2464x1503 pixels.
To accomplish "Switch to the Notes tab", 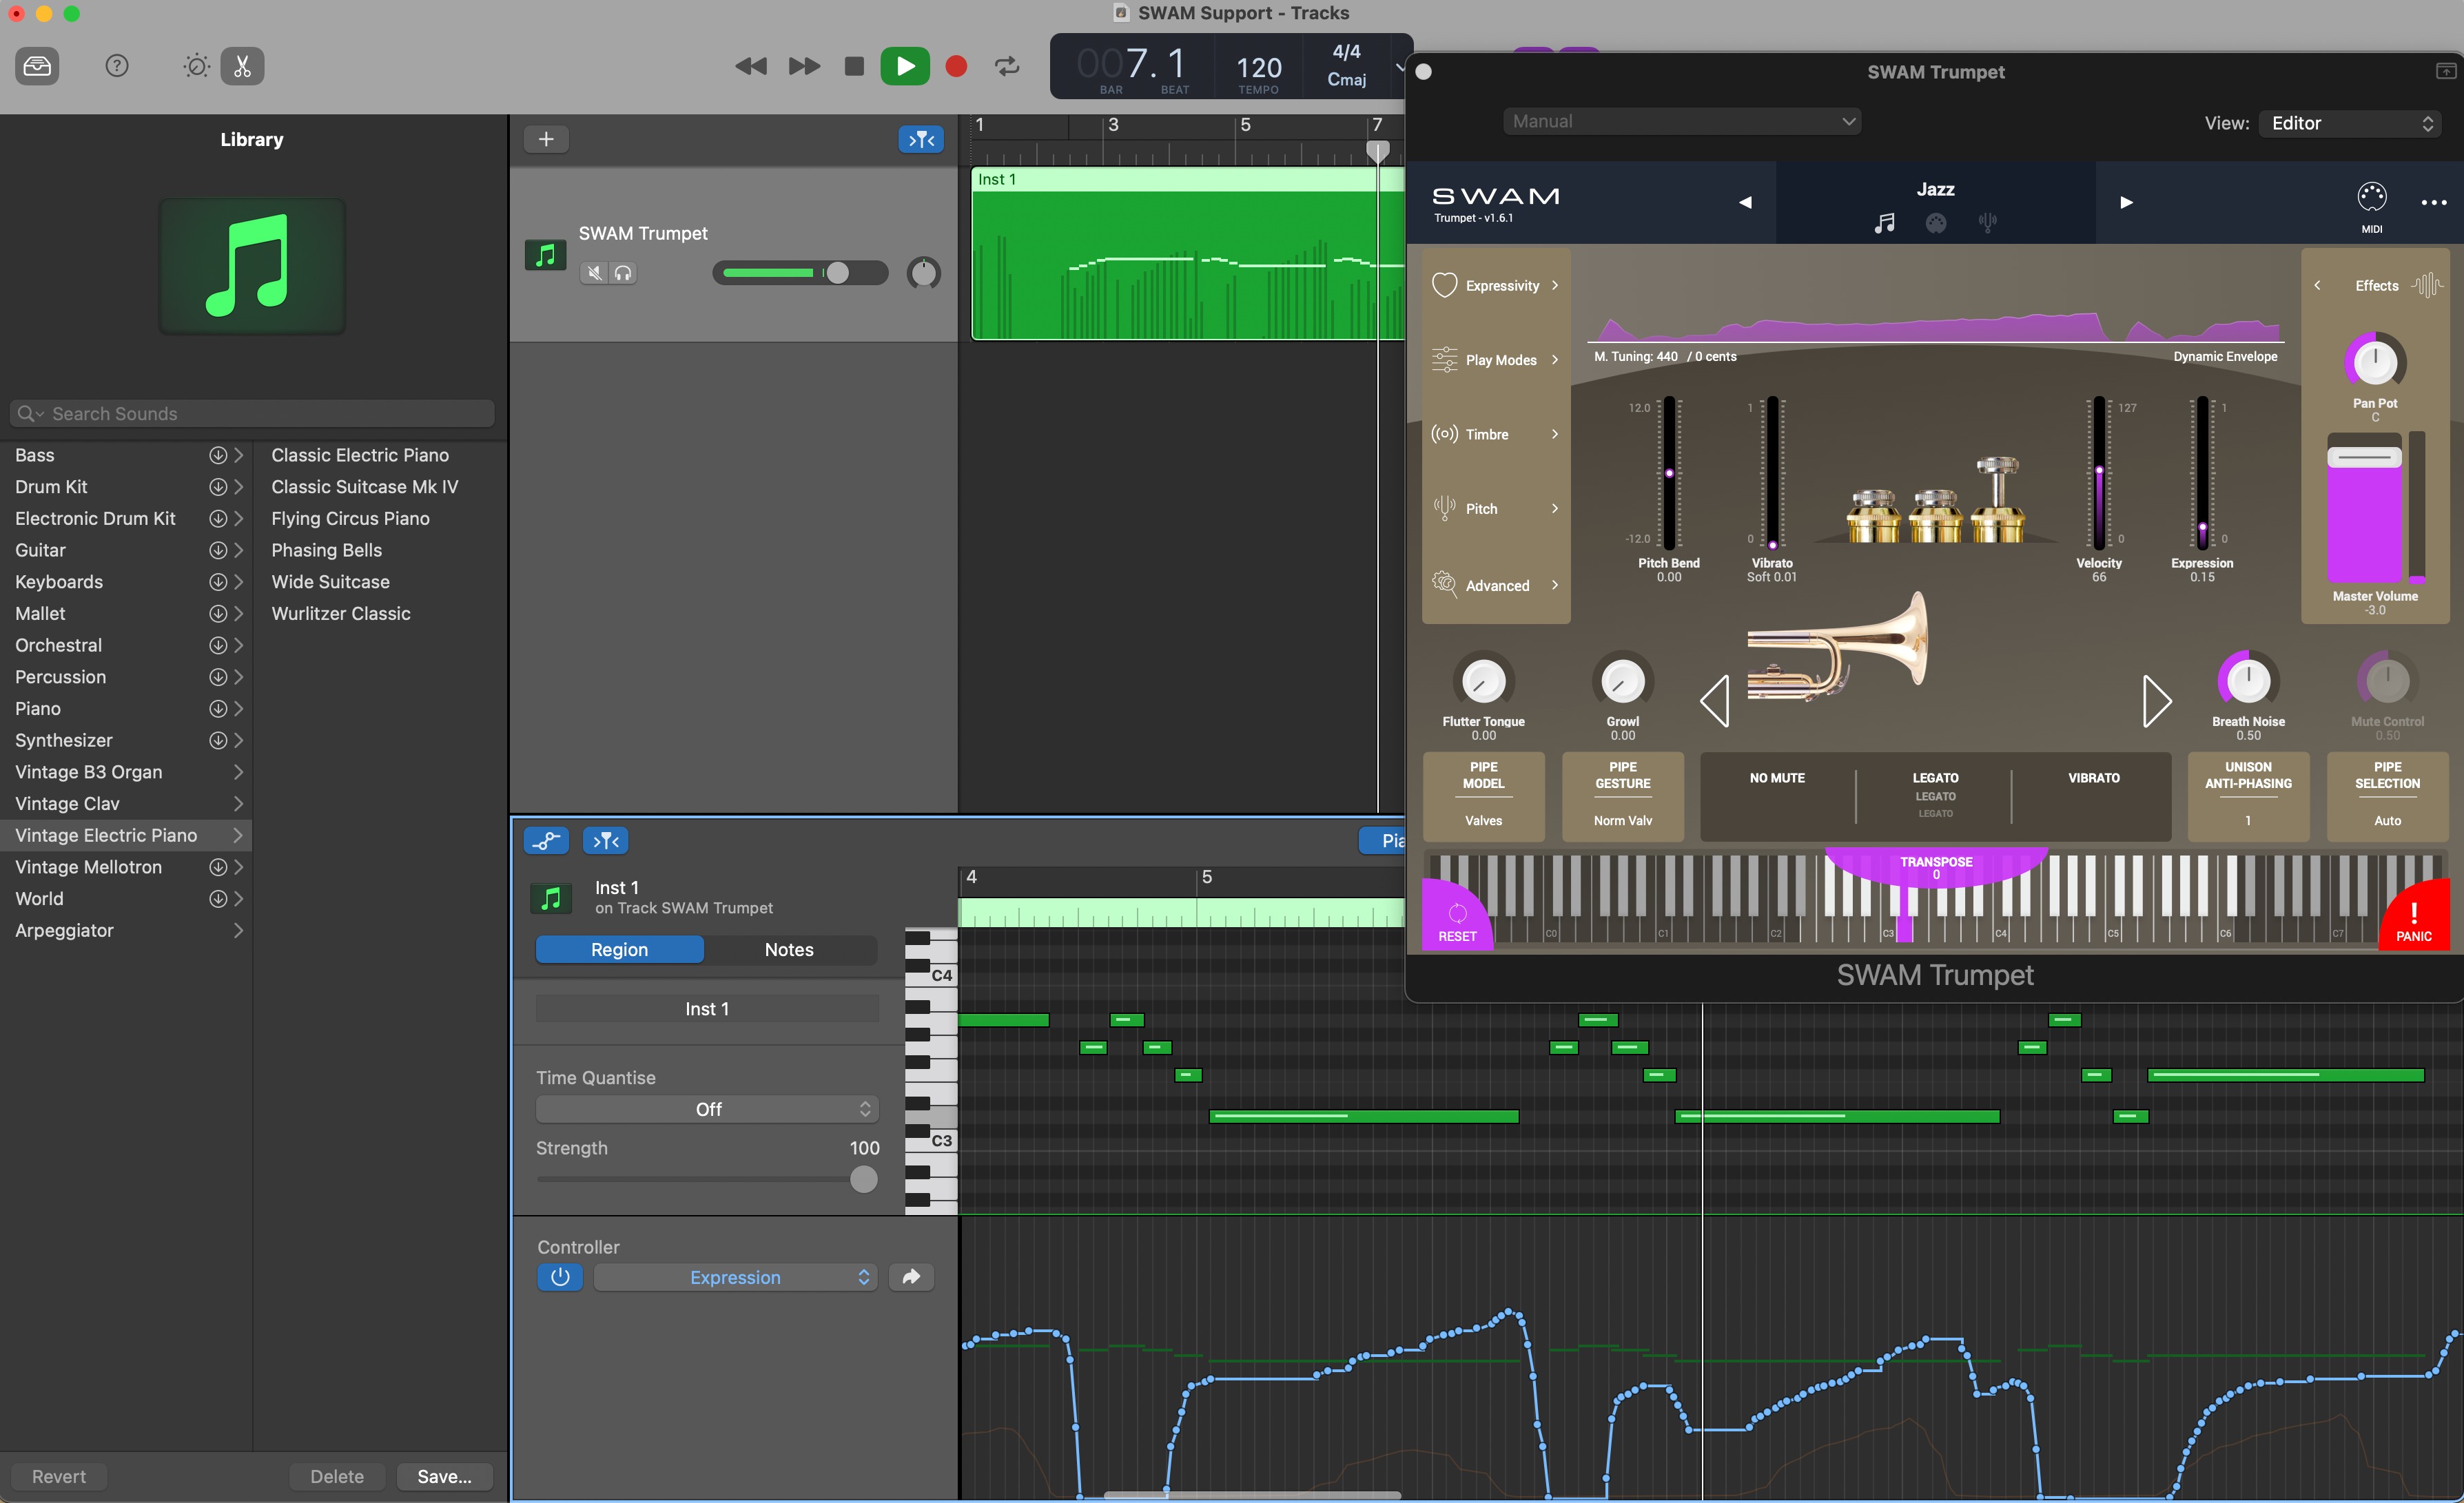I will point(789,949).
